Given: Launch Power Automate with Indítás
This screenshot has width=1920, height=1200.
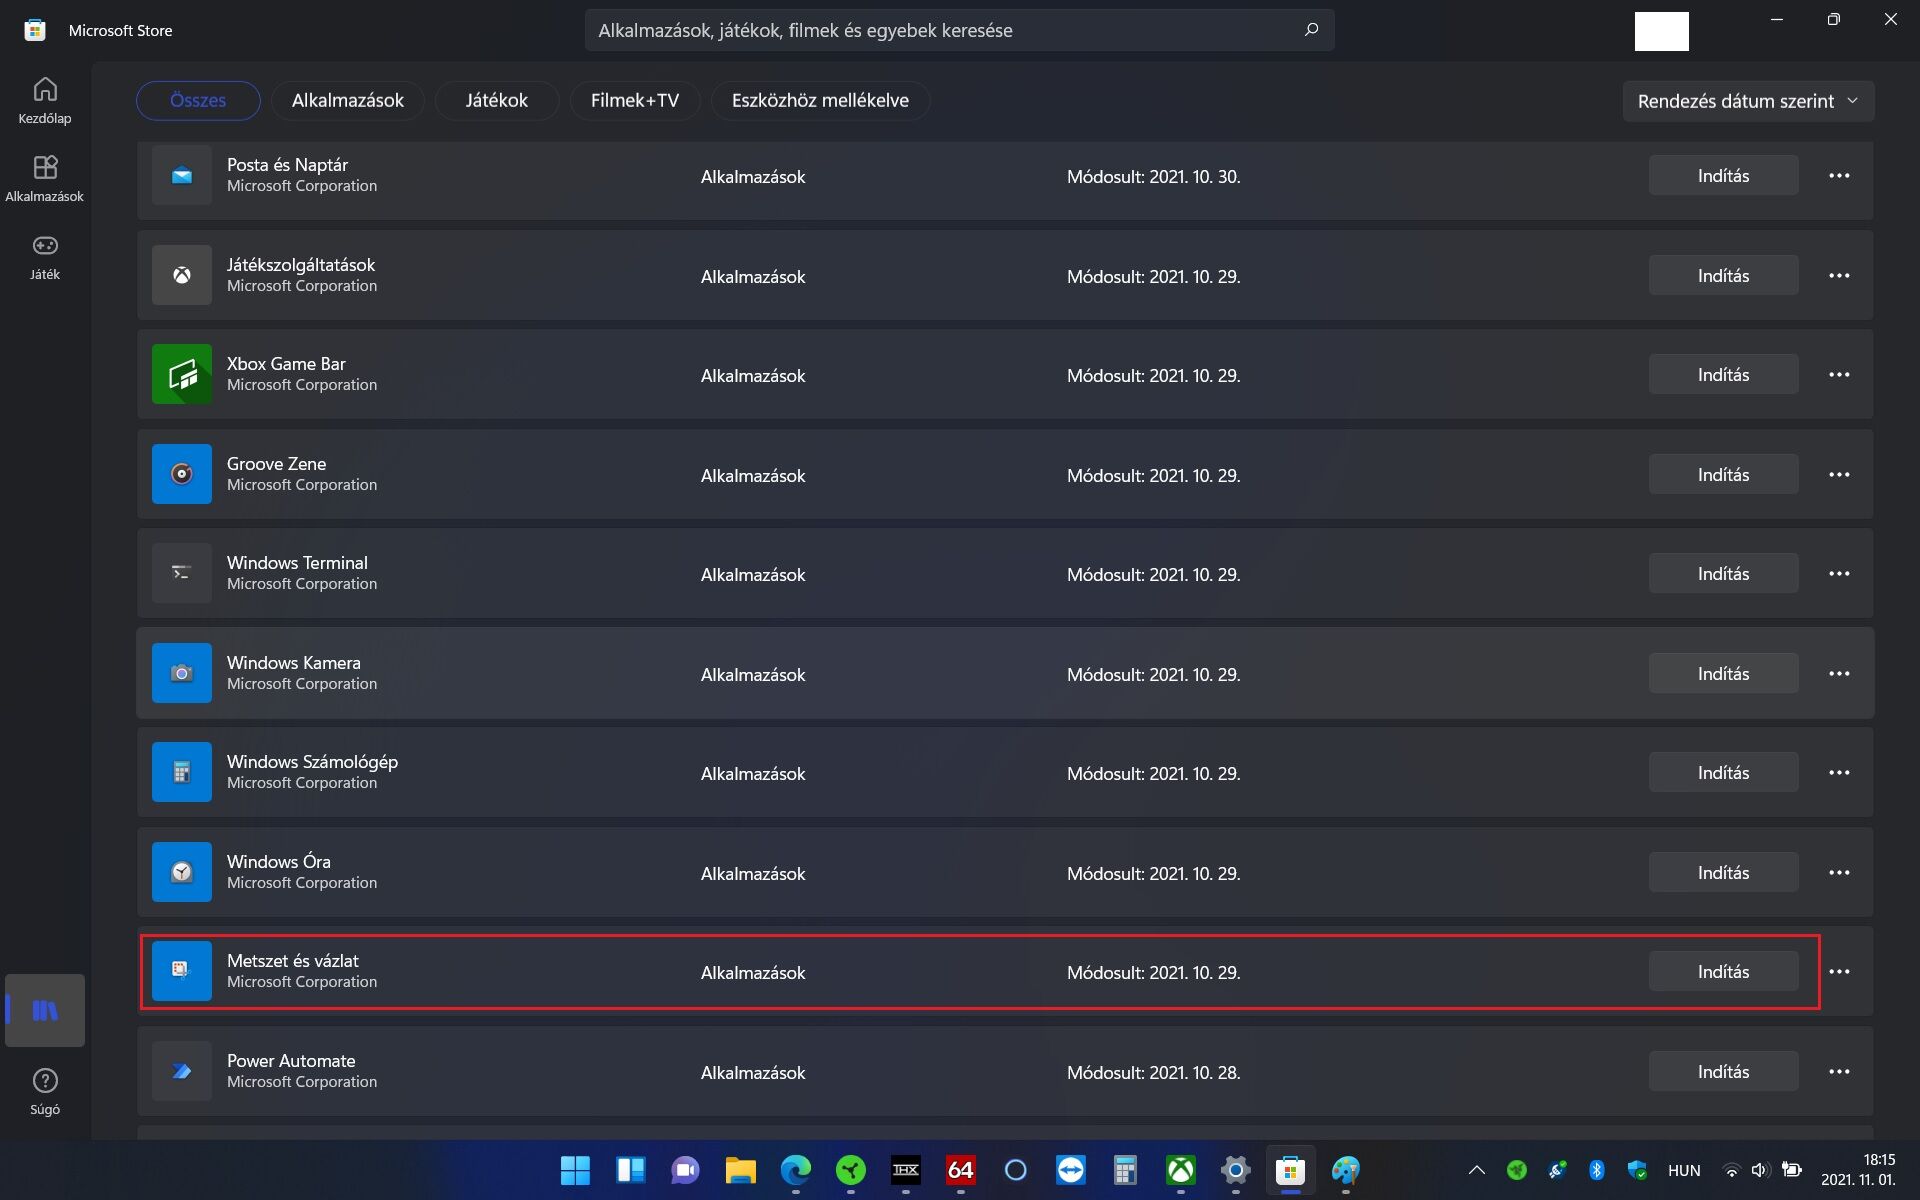Looking at the screenshot, I should 1723,1071.
